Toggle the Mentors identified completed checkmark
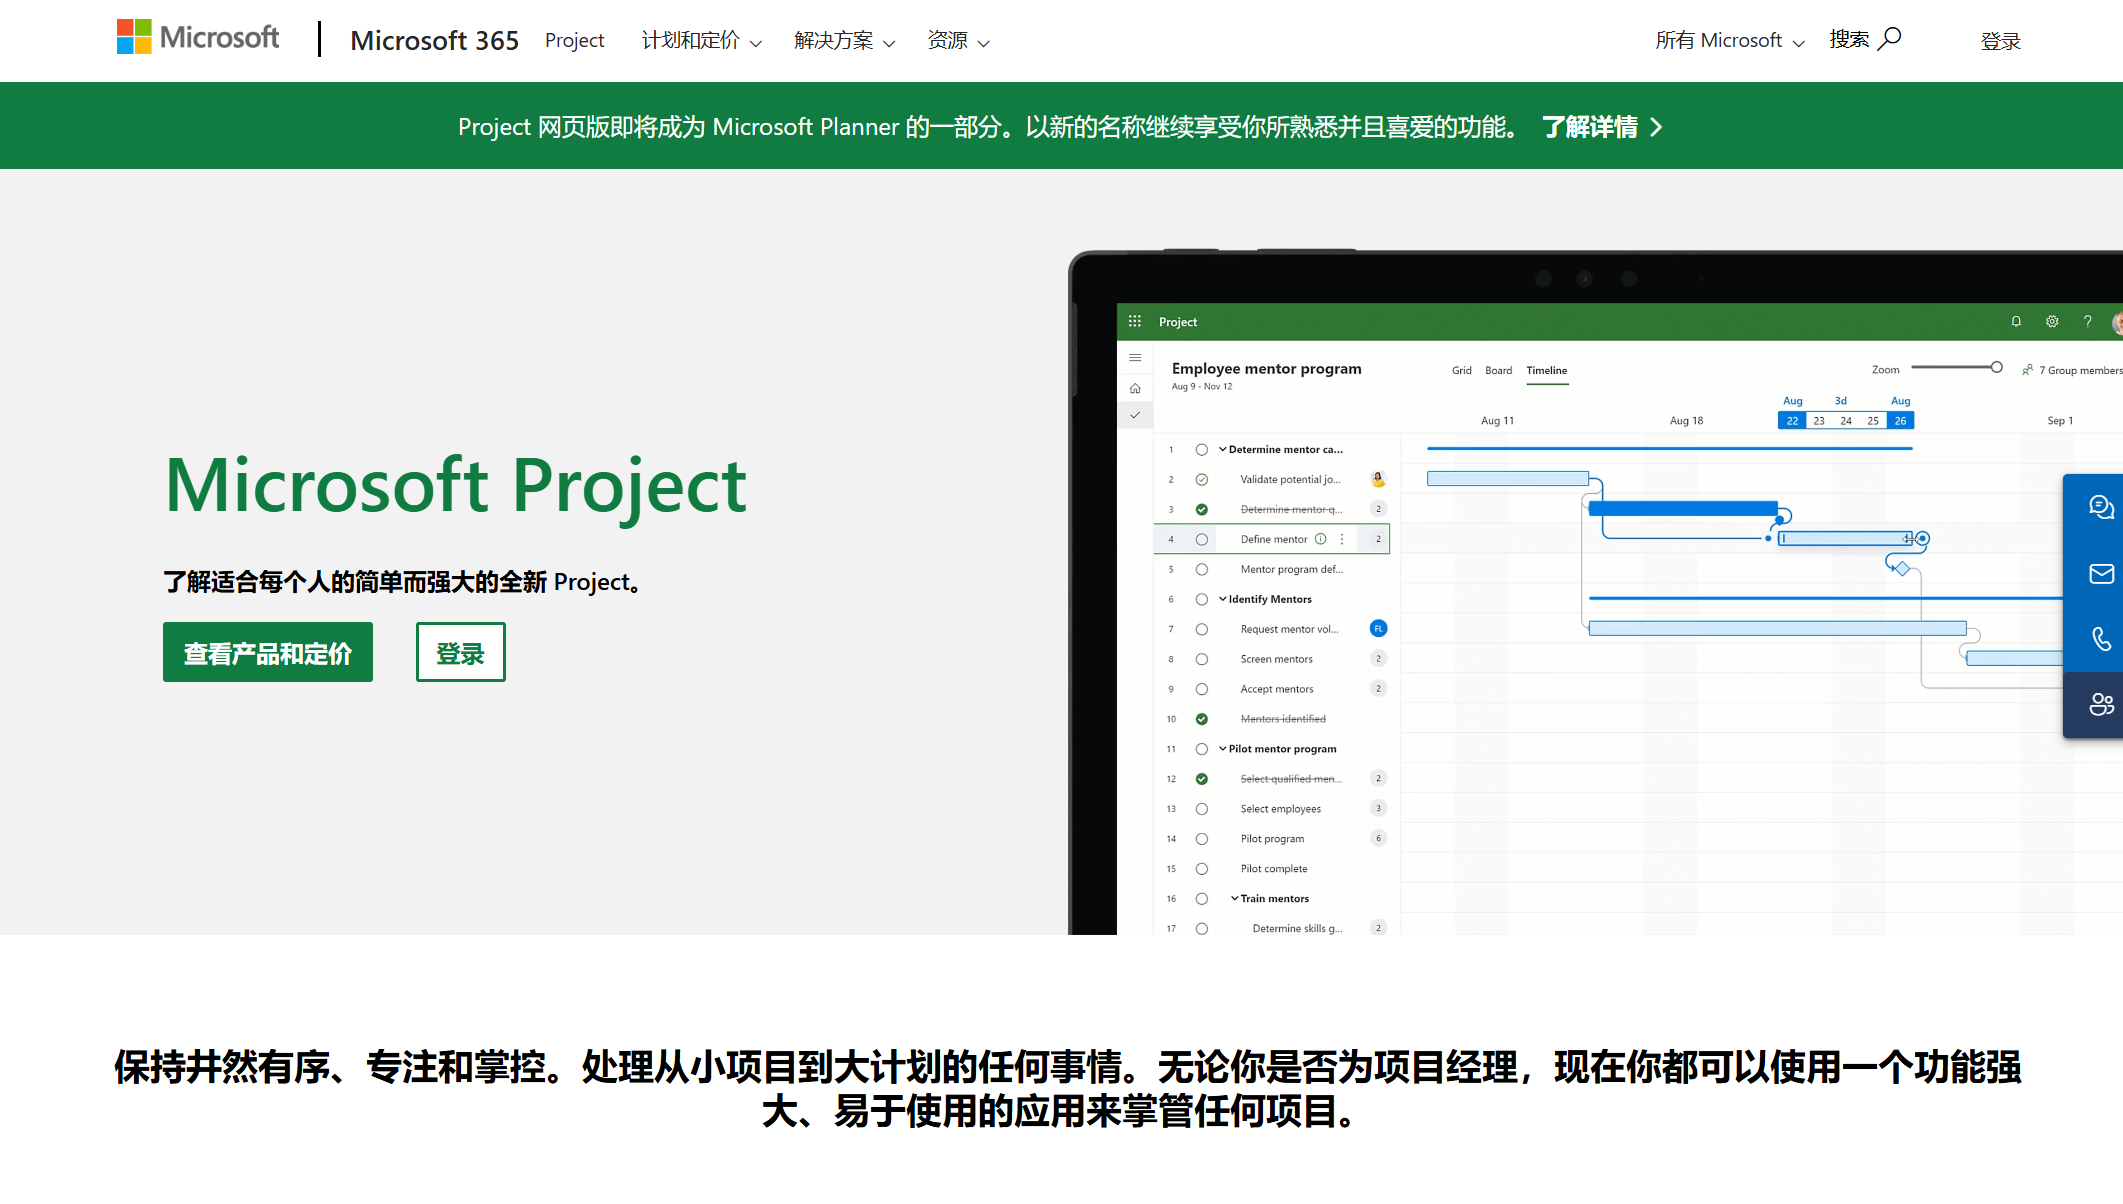This screenshot has width=2123, height=1204. click(1202, 719)
